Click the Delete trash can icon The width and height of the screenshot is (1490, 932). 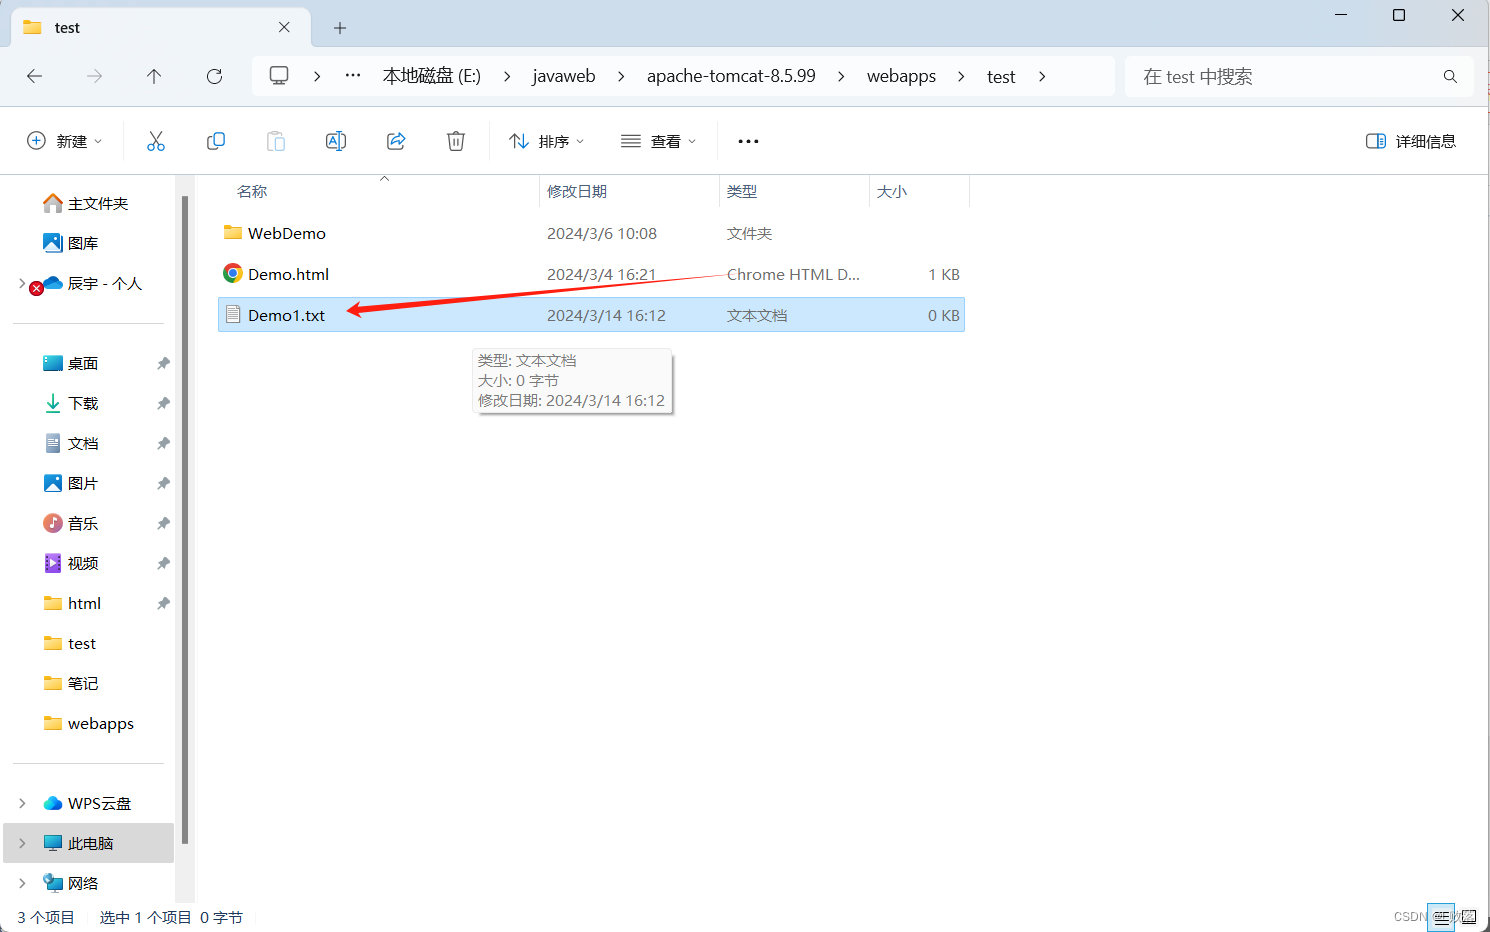[x=456, y=141]
